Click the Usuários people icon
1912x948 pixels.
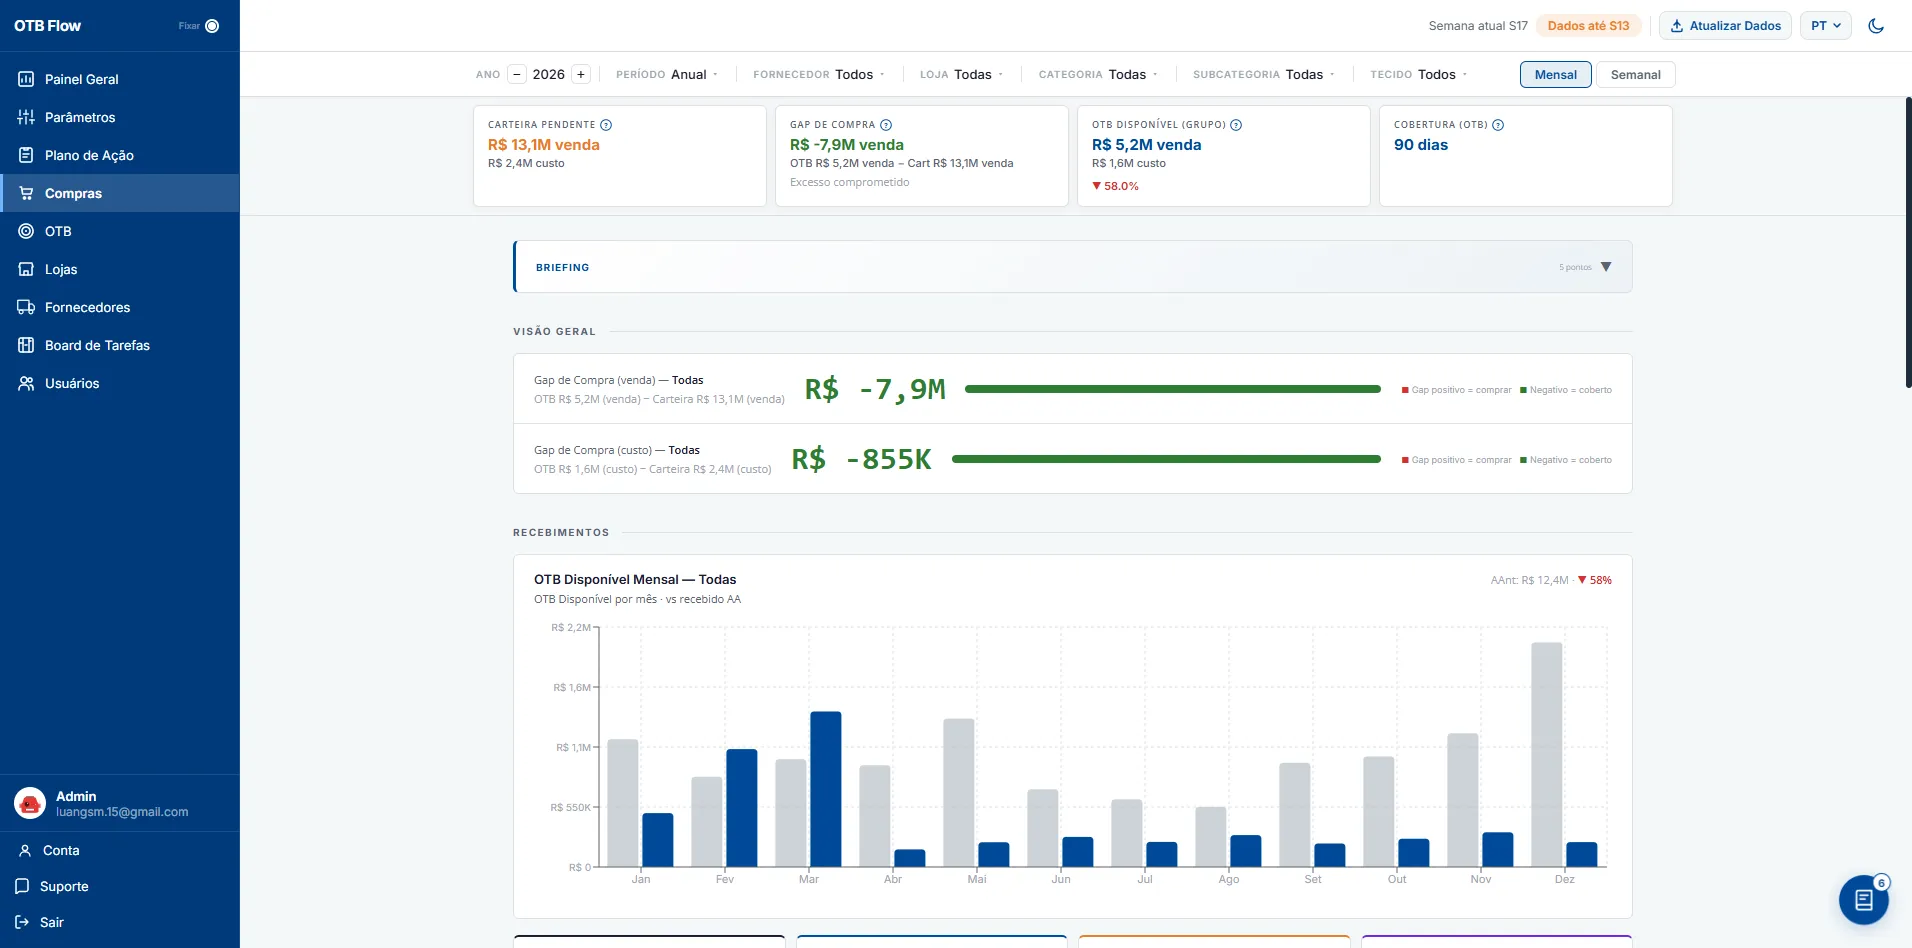[x=26, y=383]
